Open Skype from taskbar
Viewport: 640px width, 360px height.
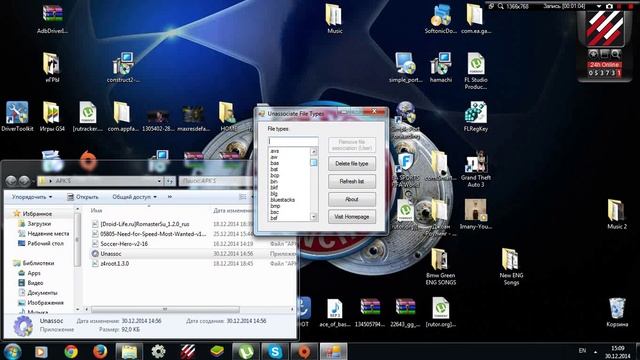click(x=275, y=351)
